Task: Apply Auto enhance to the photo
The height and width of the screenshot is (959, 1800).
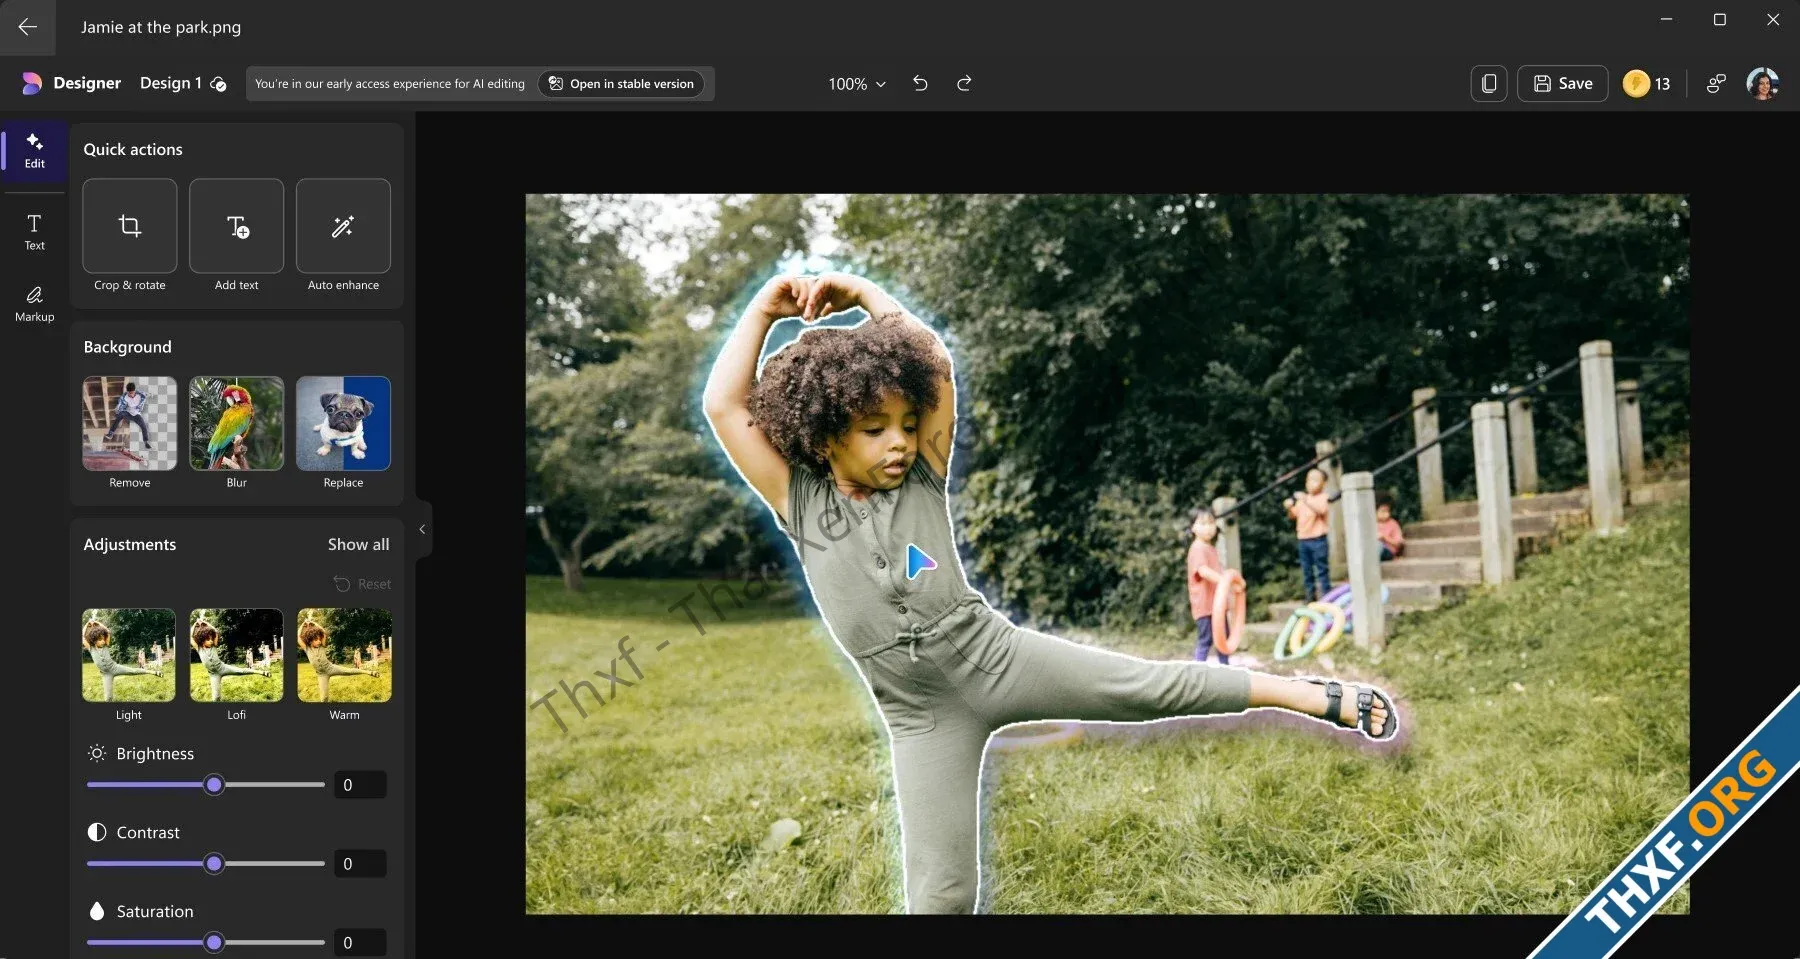Action: coord(343,226)
